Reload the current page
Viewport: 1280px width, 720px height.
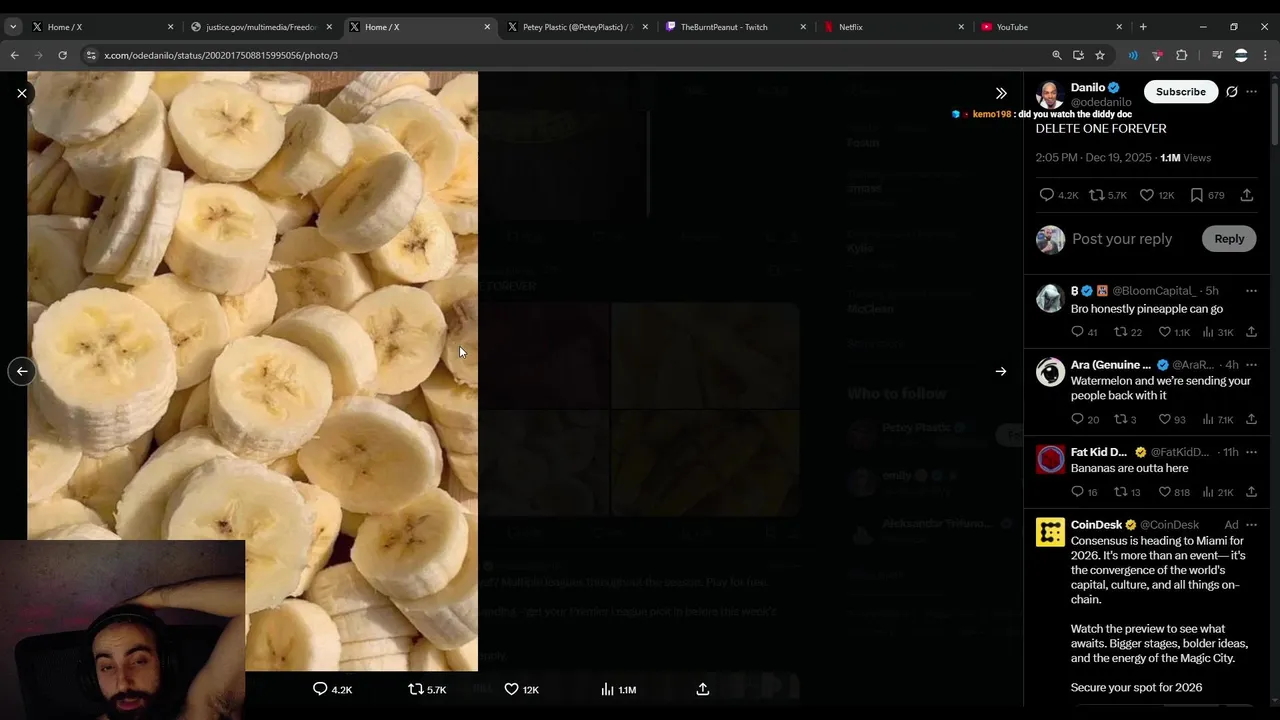62,55
